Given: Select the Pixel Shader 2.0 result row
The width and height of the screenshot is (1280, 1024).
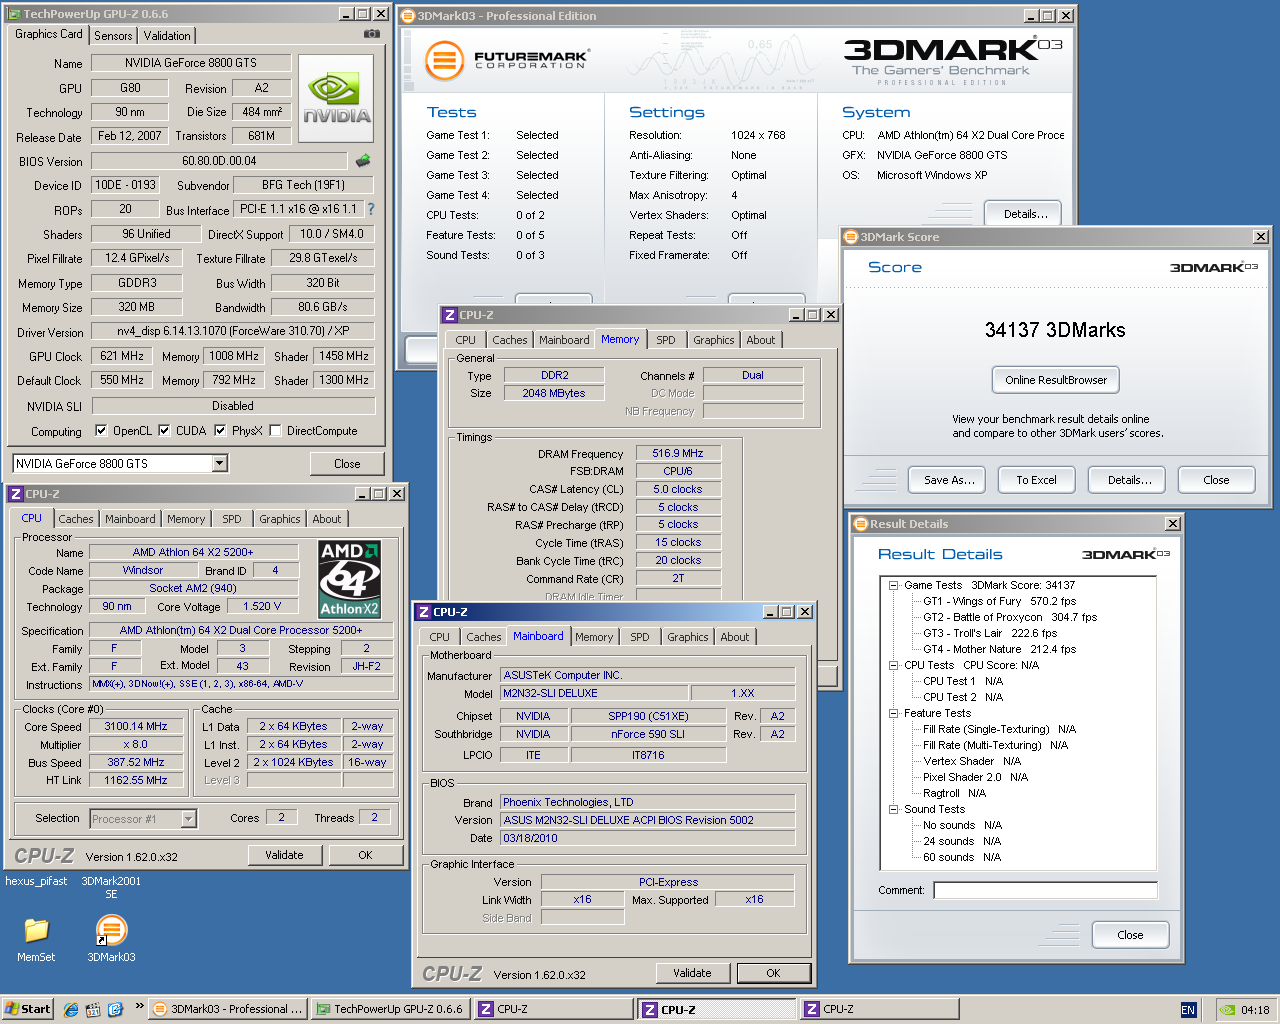Looking at the screenshot, I should (975, 778).
